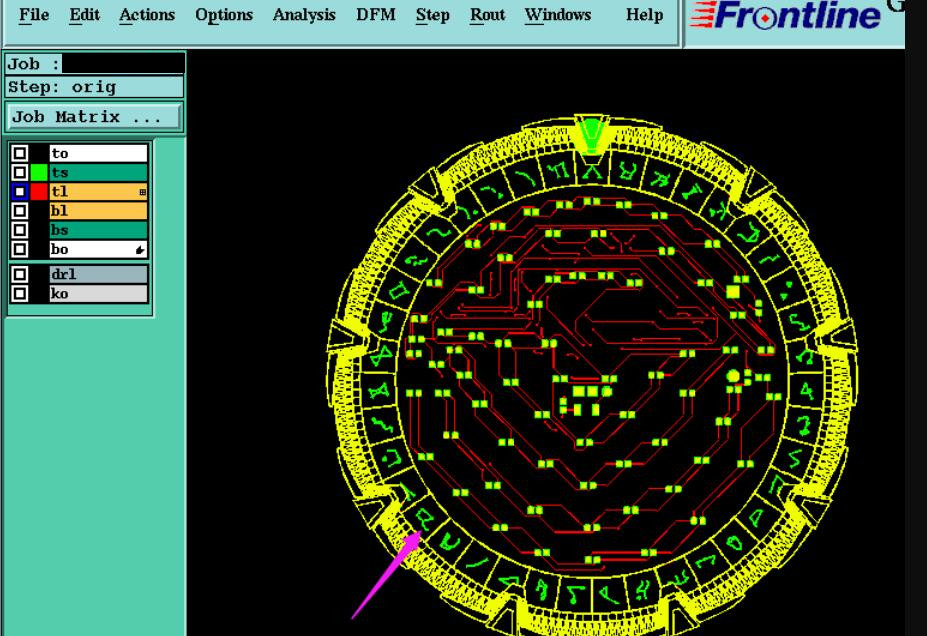
Task: Toggle the checkbox for layer drl
Action: pos(20,274)
